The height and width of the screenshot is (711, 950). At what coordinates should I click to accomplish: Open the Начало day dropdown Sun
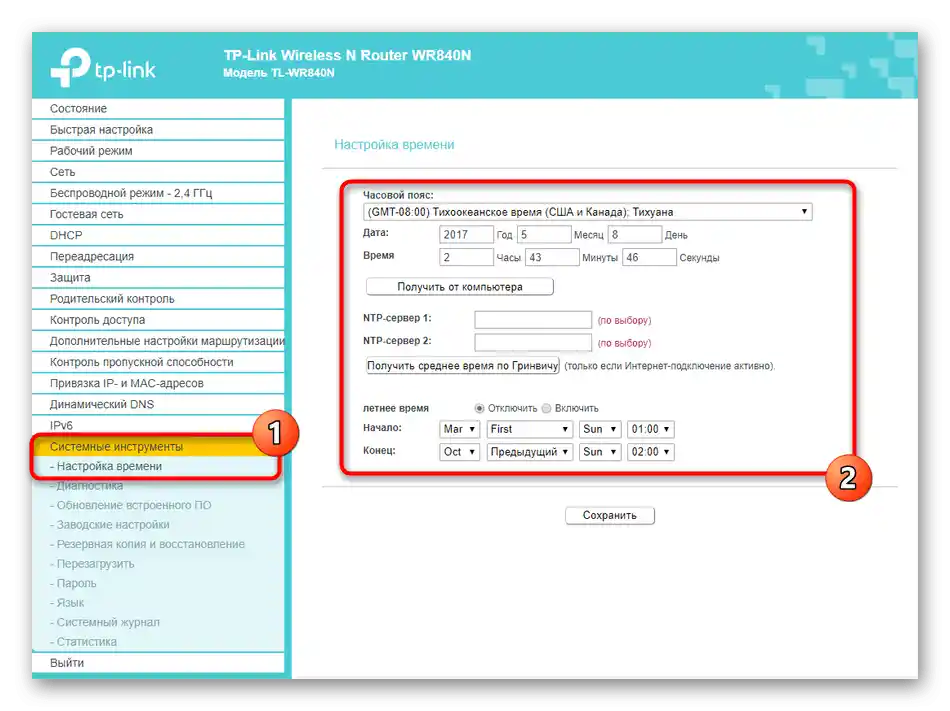[x=600, y=429]
